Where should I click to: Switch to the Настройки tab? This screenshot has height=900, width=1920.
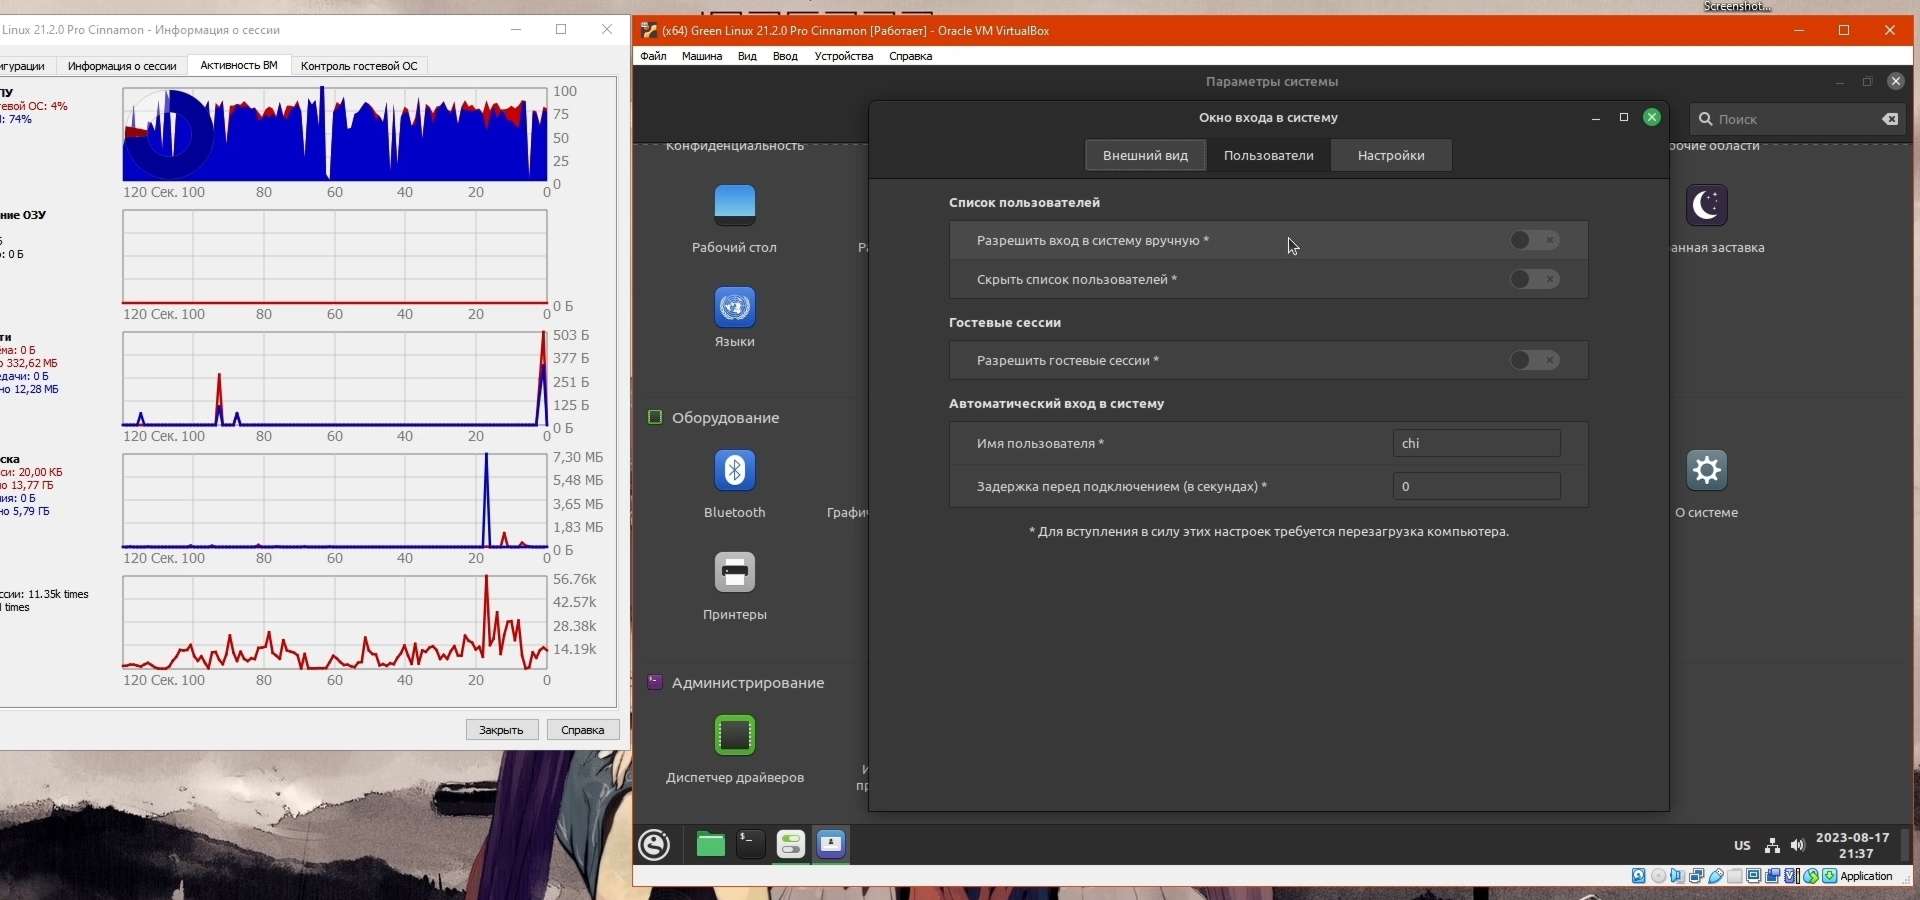pos(1391,155)
